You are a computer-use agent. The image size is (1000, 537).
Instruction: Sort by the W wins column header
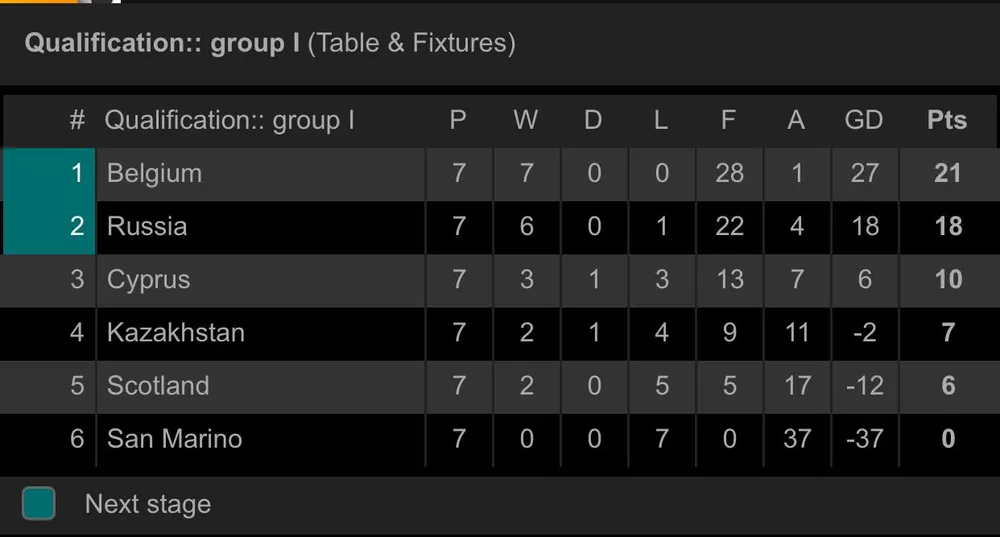pyautogui.click(x=525, y=121)
